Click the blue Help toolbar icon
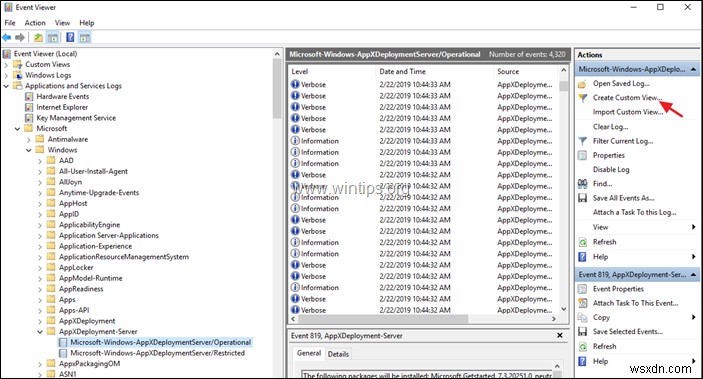The height and width of the screenshot is (379, 703). (70, 38)
